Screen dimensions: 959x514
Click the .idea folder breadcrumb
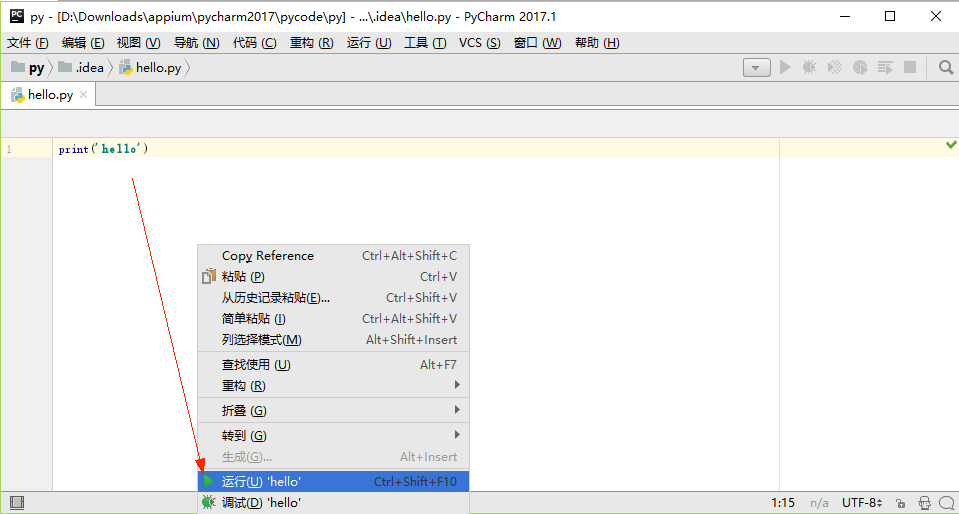81,68
